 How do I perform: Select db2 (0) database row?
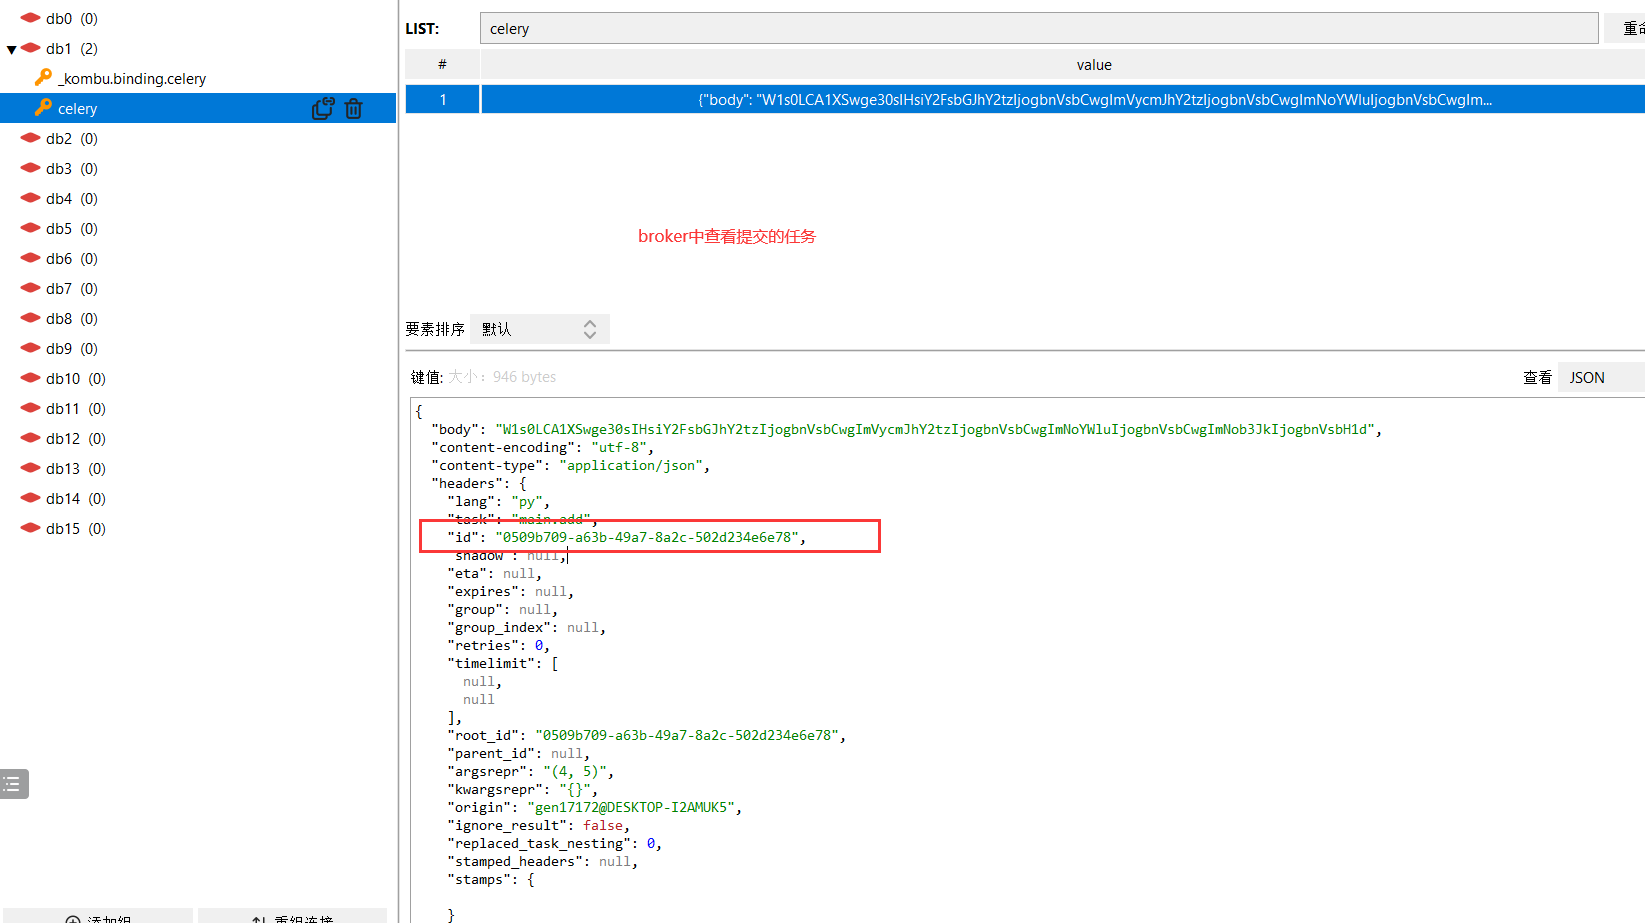click(198, 138)
